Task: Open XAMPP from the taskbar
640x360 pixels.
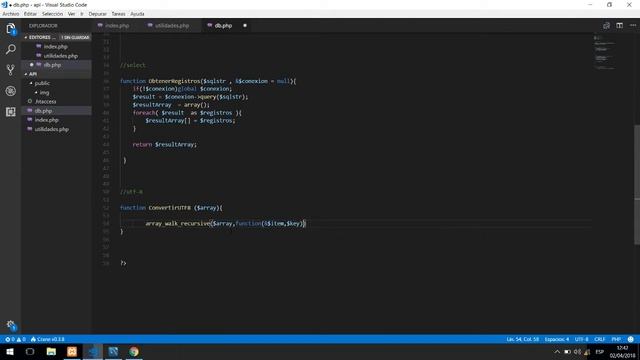Action: tap(72, 351)
